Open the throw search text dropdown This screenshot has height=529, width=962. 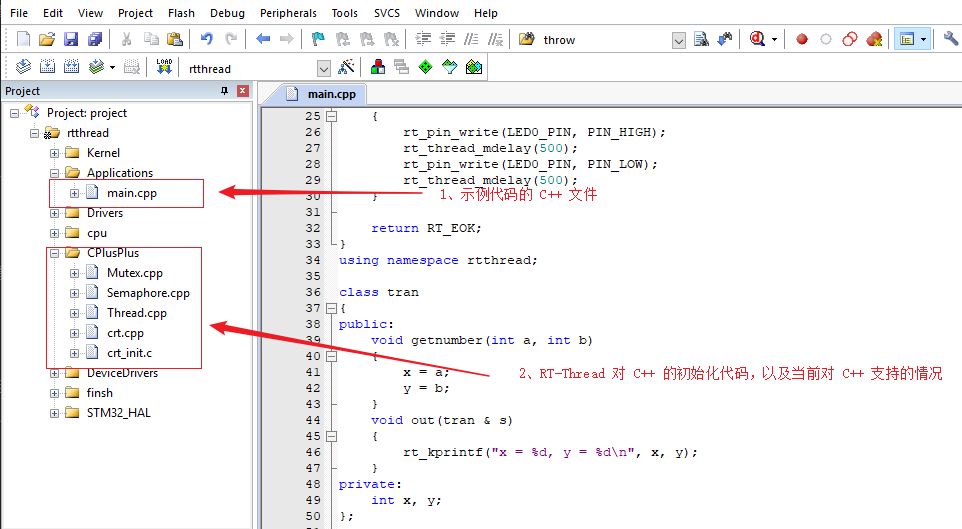(679, 41)
